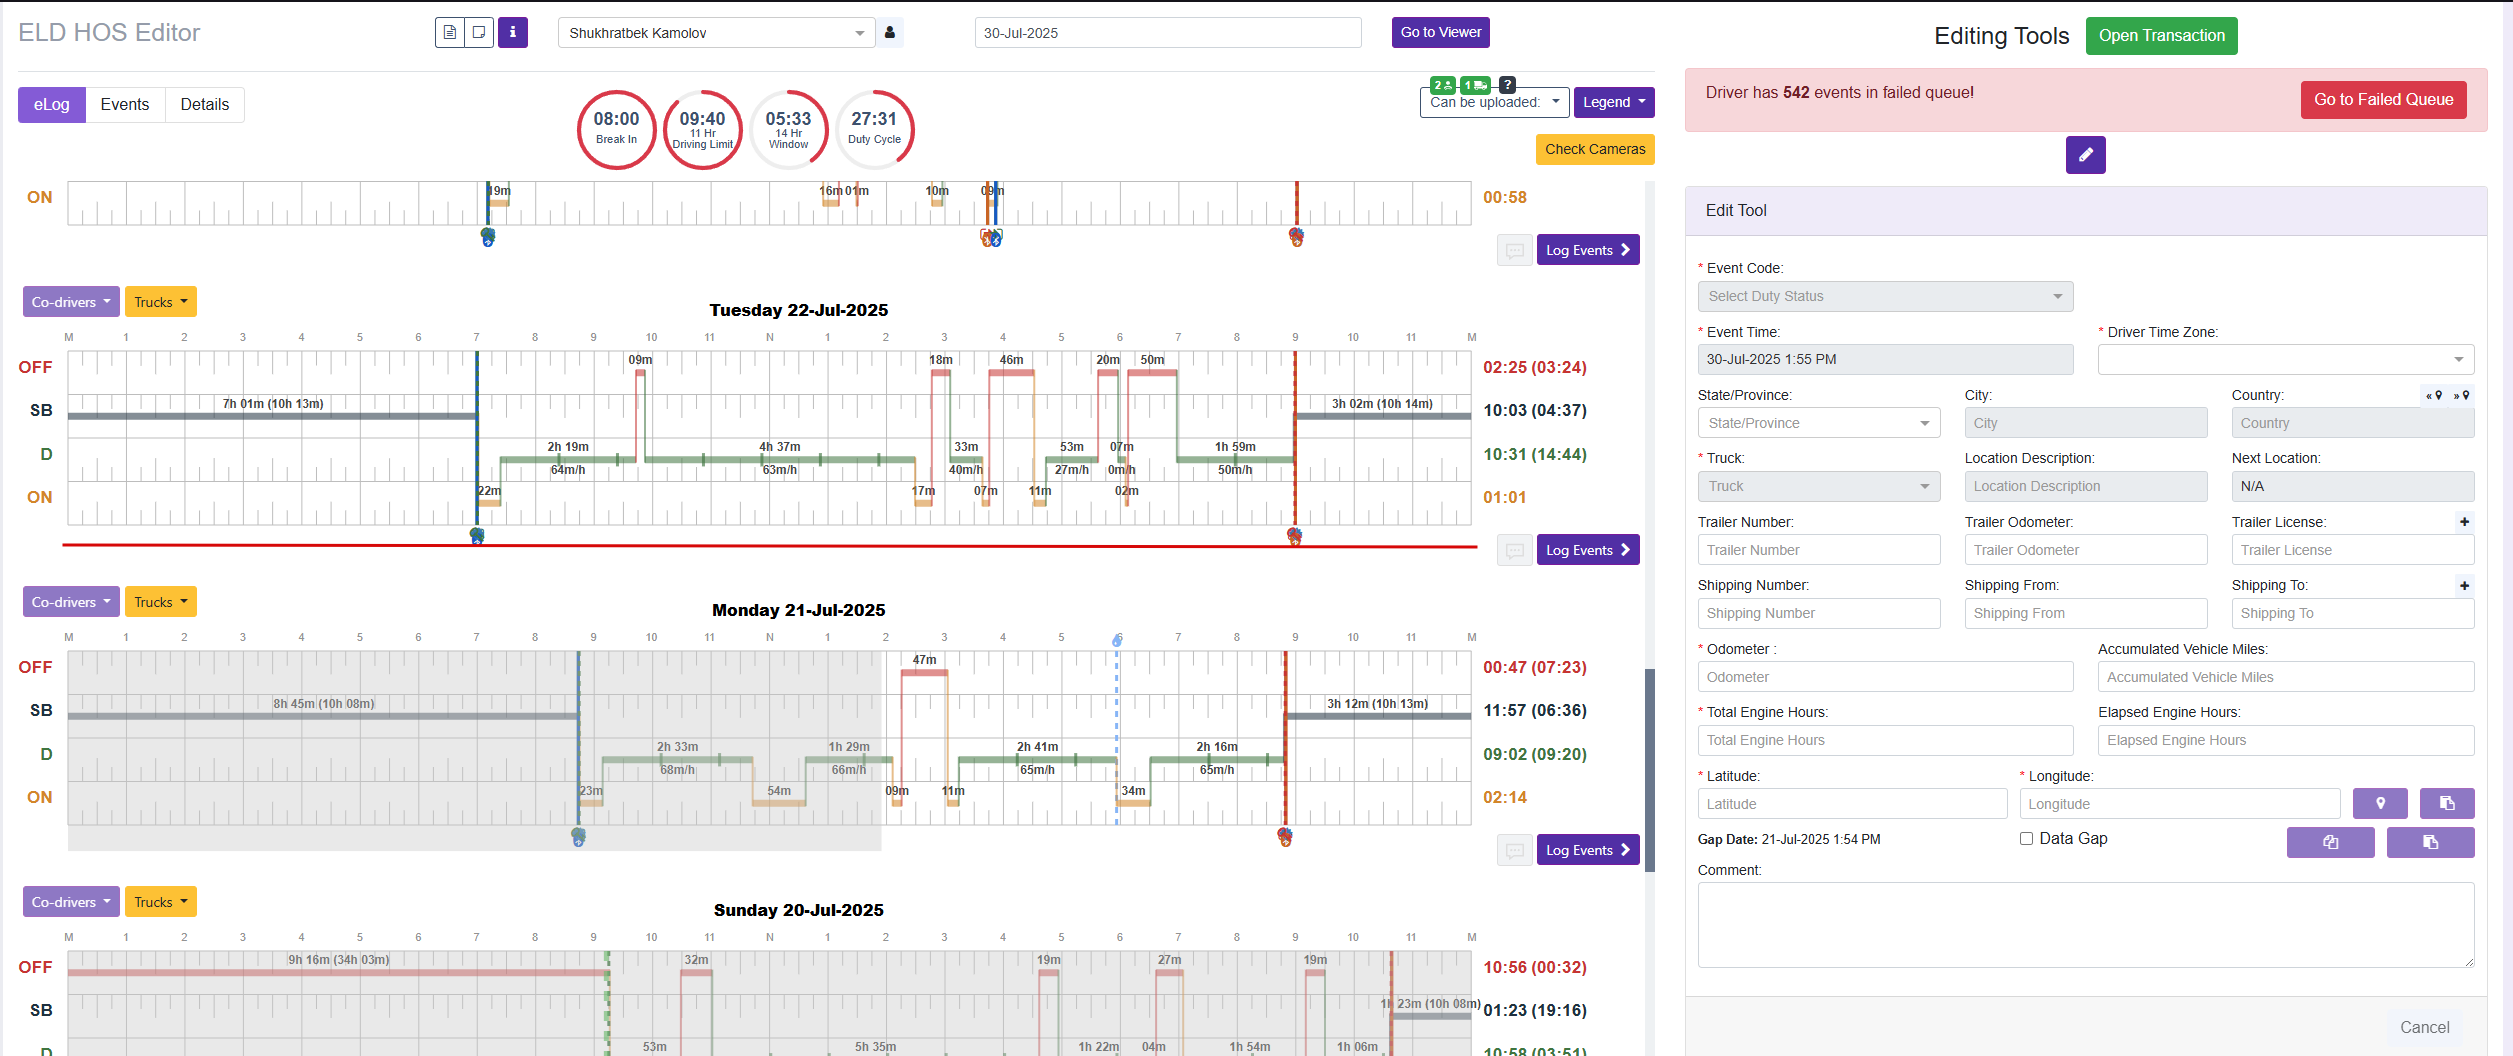
Task: Click the Comment text area
Action: pos(2086,925)
